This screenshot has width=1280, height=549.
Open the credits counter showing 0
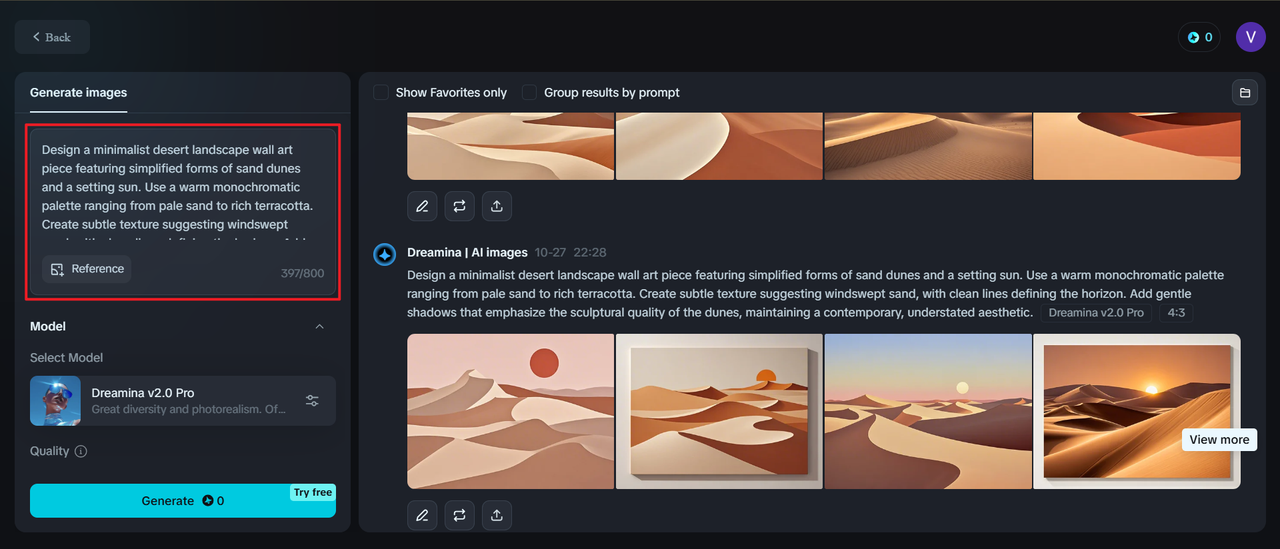(1199, 37)
